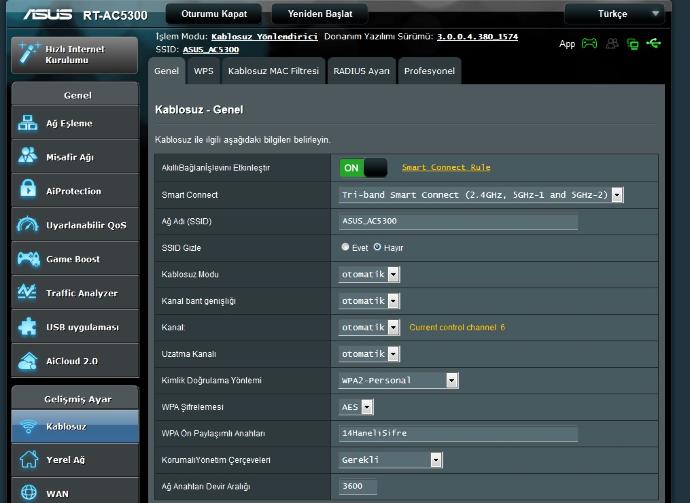Click the İşlem Modu label
The width and height of the screenshot is (690, 503).
[x=181, y=37]
